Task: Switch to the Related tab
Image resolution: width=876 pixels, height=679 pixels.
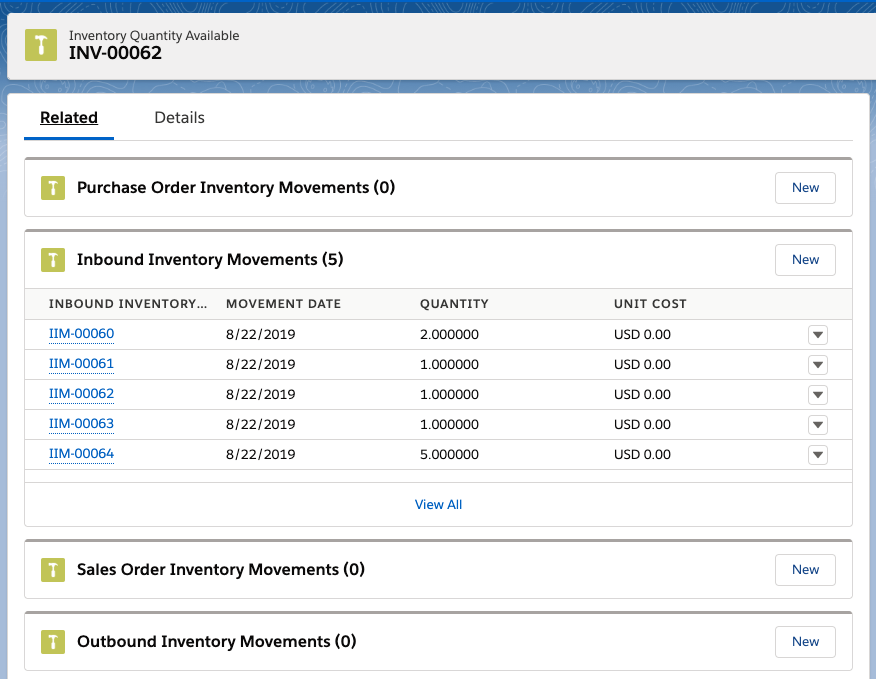Action: [69, 117]
